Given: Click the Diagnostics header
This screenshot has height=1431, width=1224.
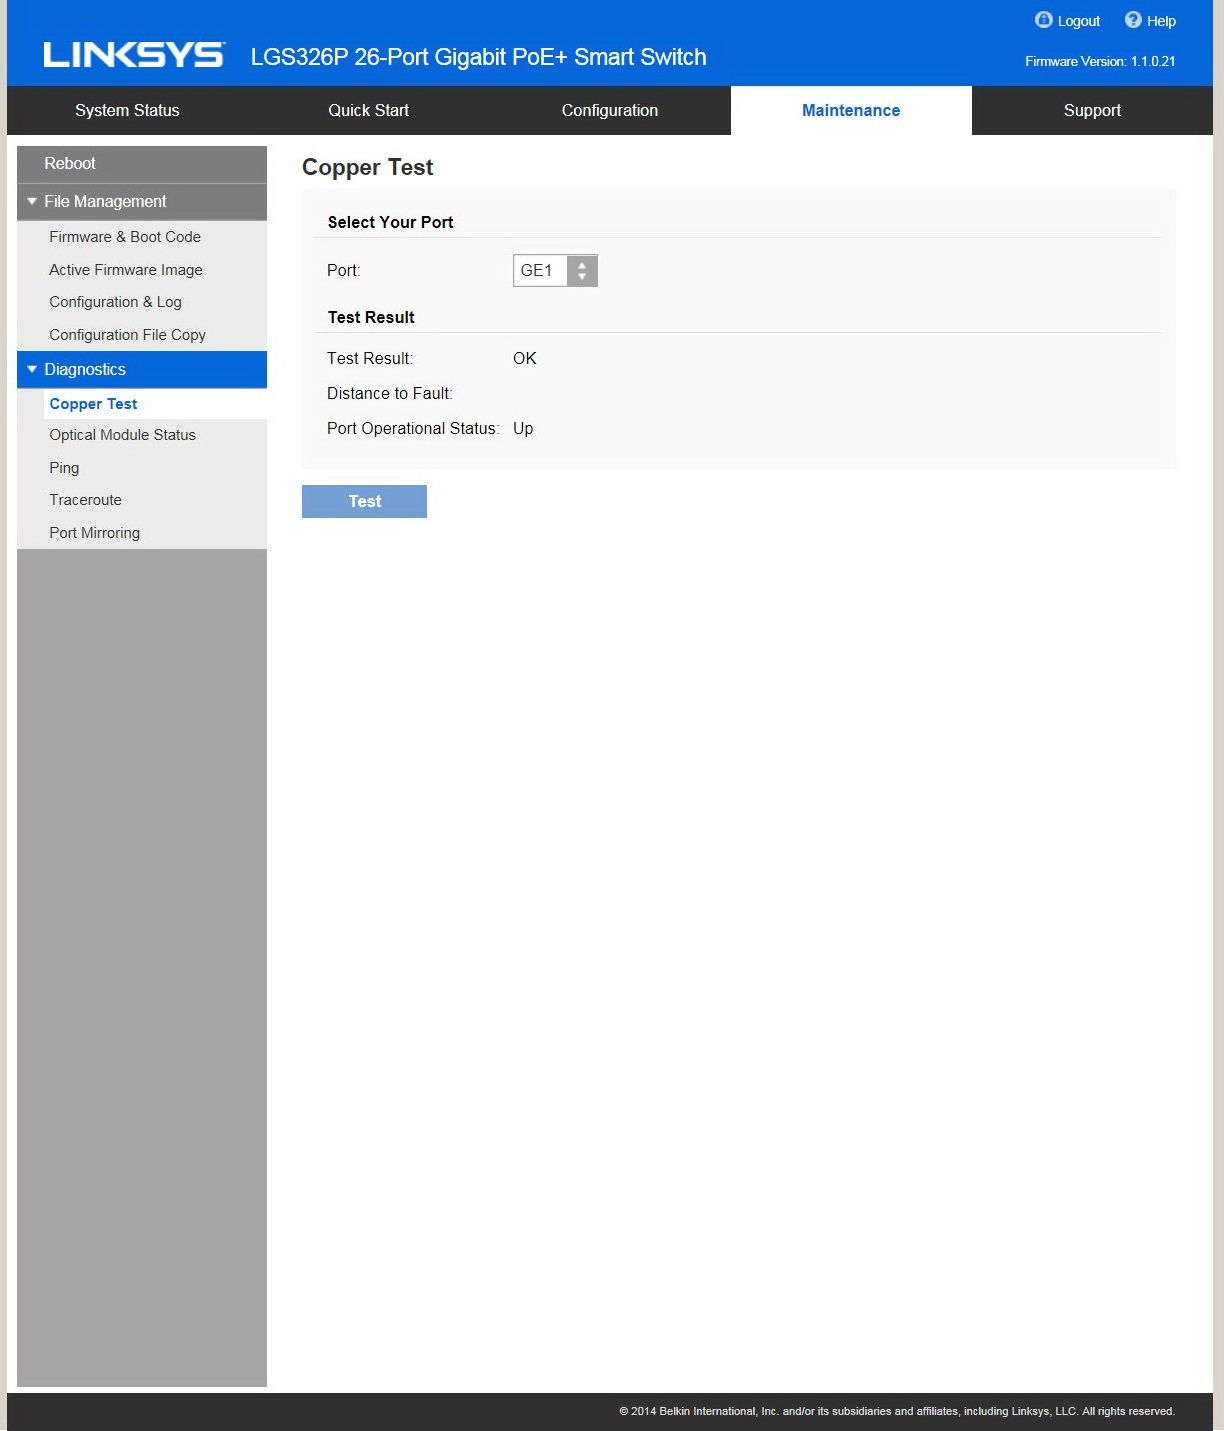Looking at the screenshot, I should 142,369.
